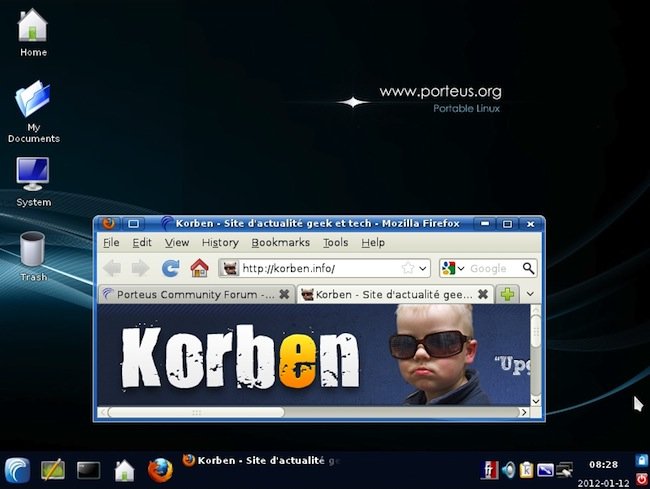
Task: Click the scroll right arrow
Action: click(524, 412)
